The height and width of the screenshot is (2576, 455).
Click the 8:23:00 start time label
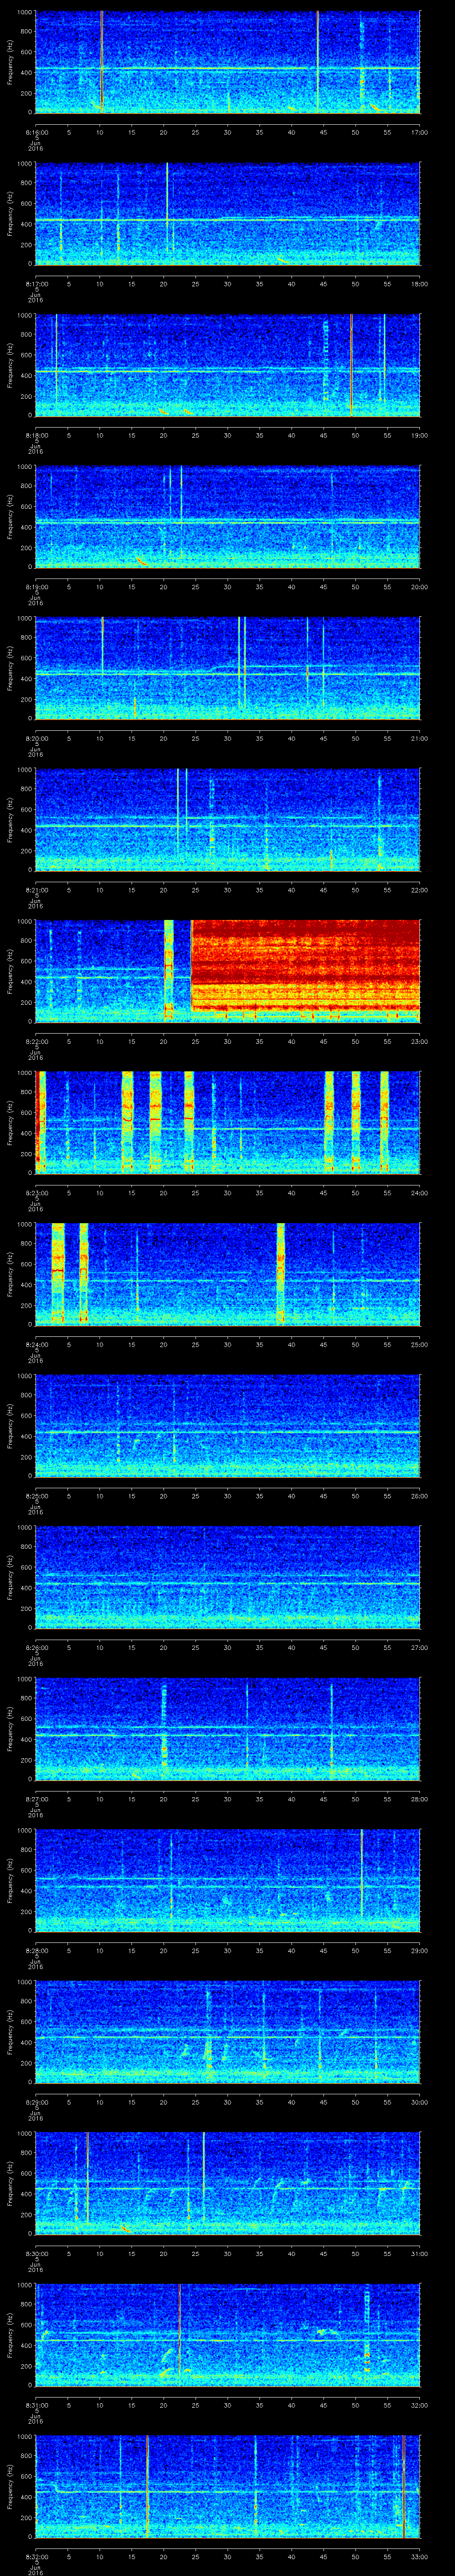pos(36,1193)
